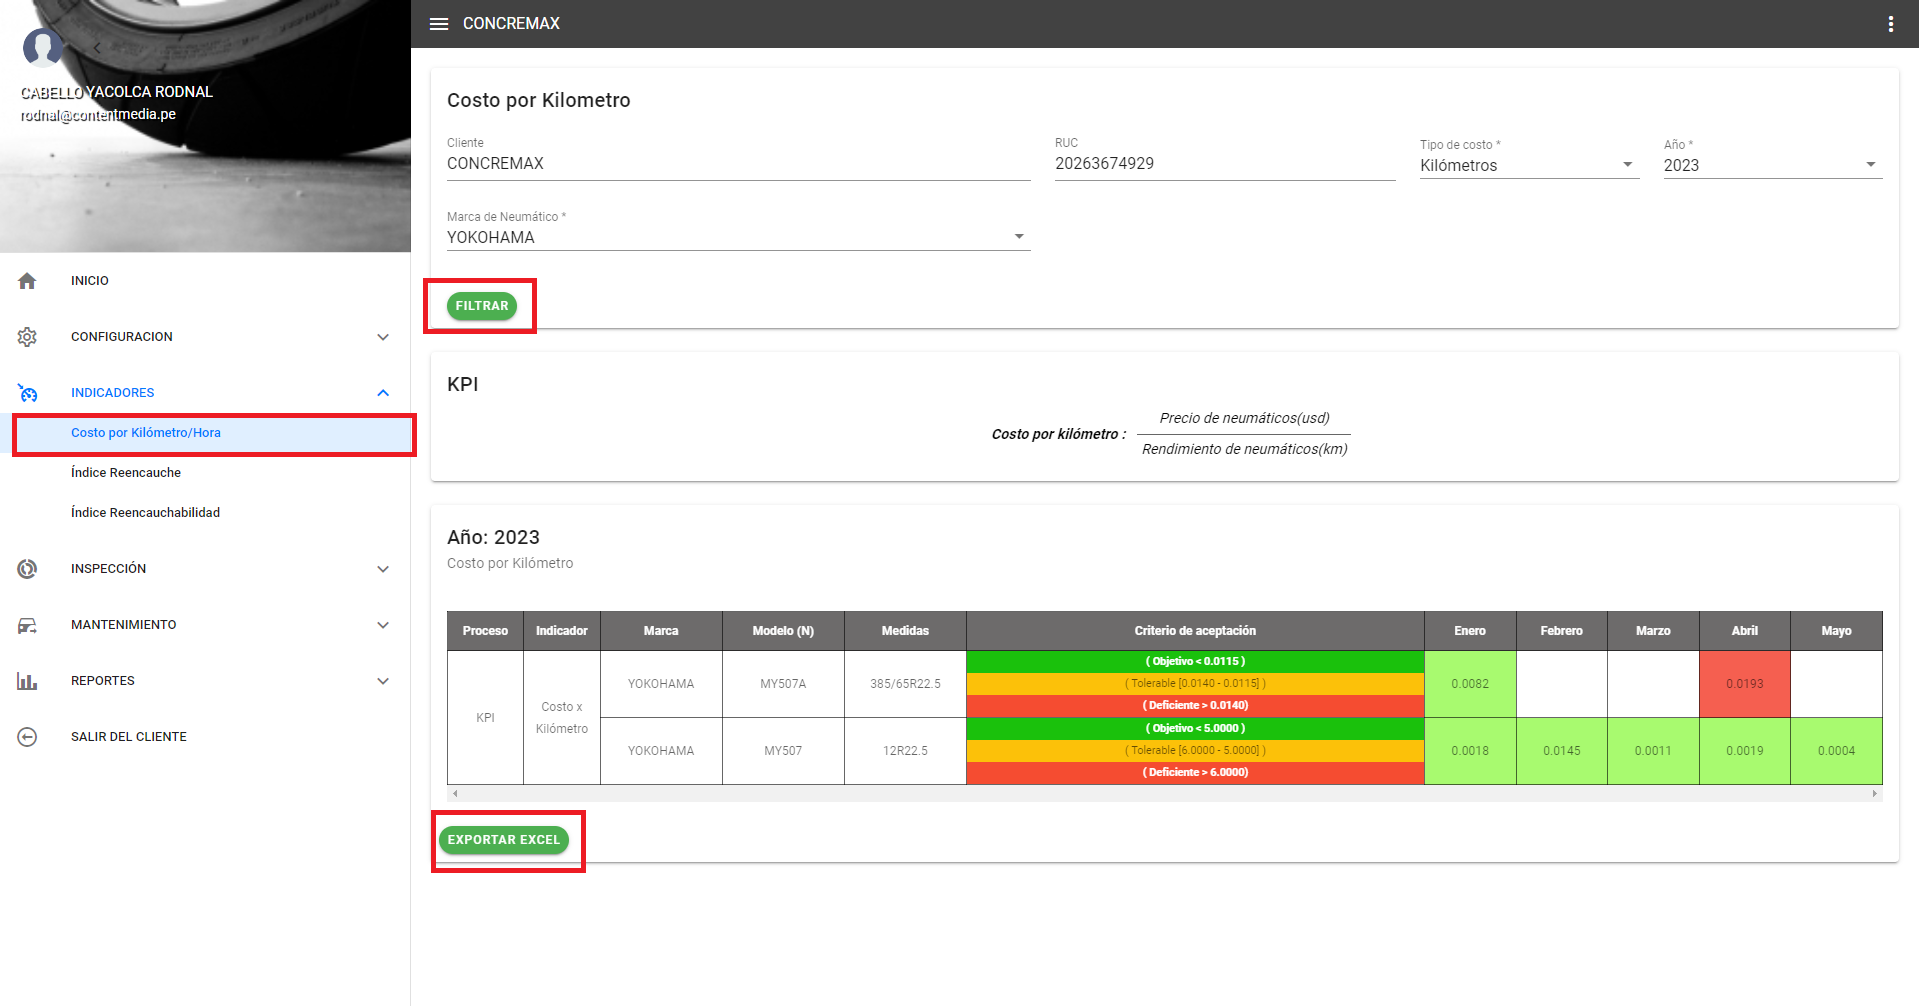Click the Mantenimiento vehicle icon
Image resolution: width=1919 pixels, height=1006 pixels.
tap(27, 625)
